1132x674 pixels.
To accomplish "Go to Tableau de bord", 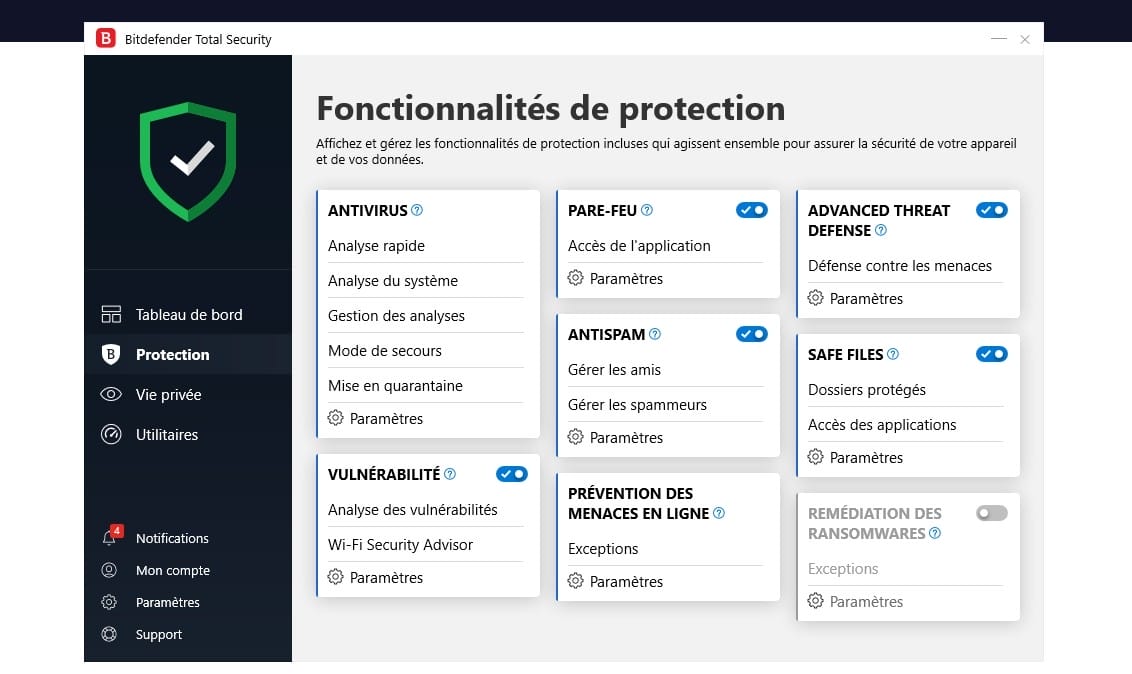I will [188, 315].
